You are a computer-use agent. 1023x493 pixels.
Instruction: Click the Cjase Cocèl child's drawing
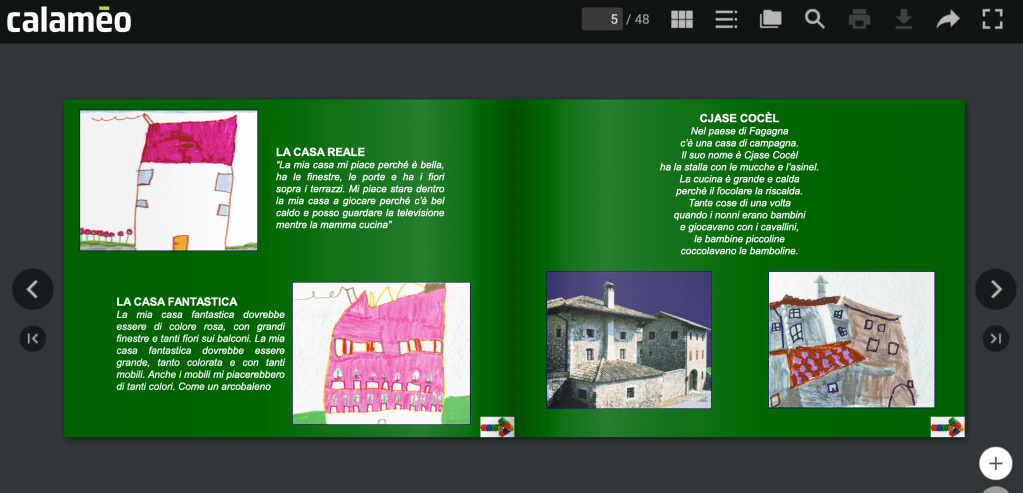coord(851,340)
